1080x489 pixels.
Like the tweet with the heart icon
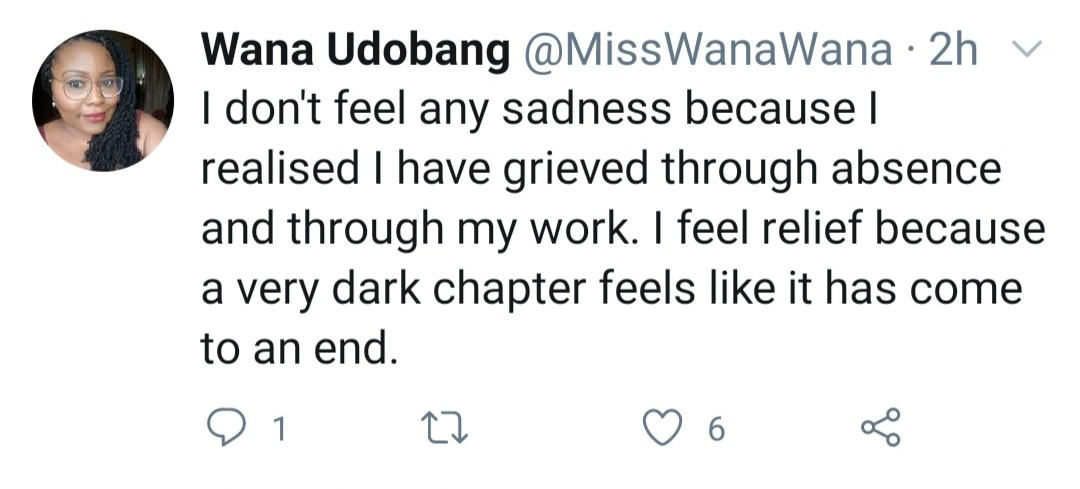coord(661,428)
